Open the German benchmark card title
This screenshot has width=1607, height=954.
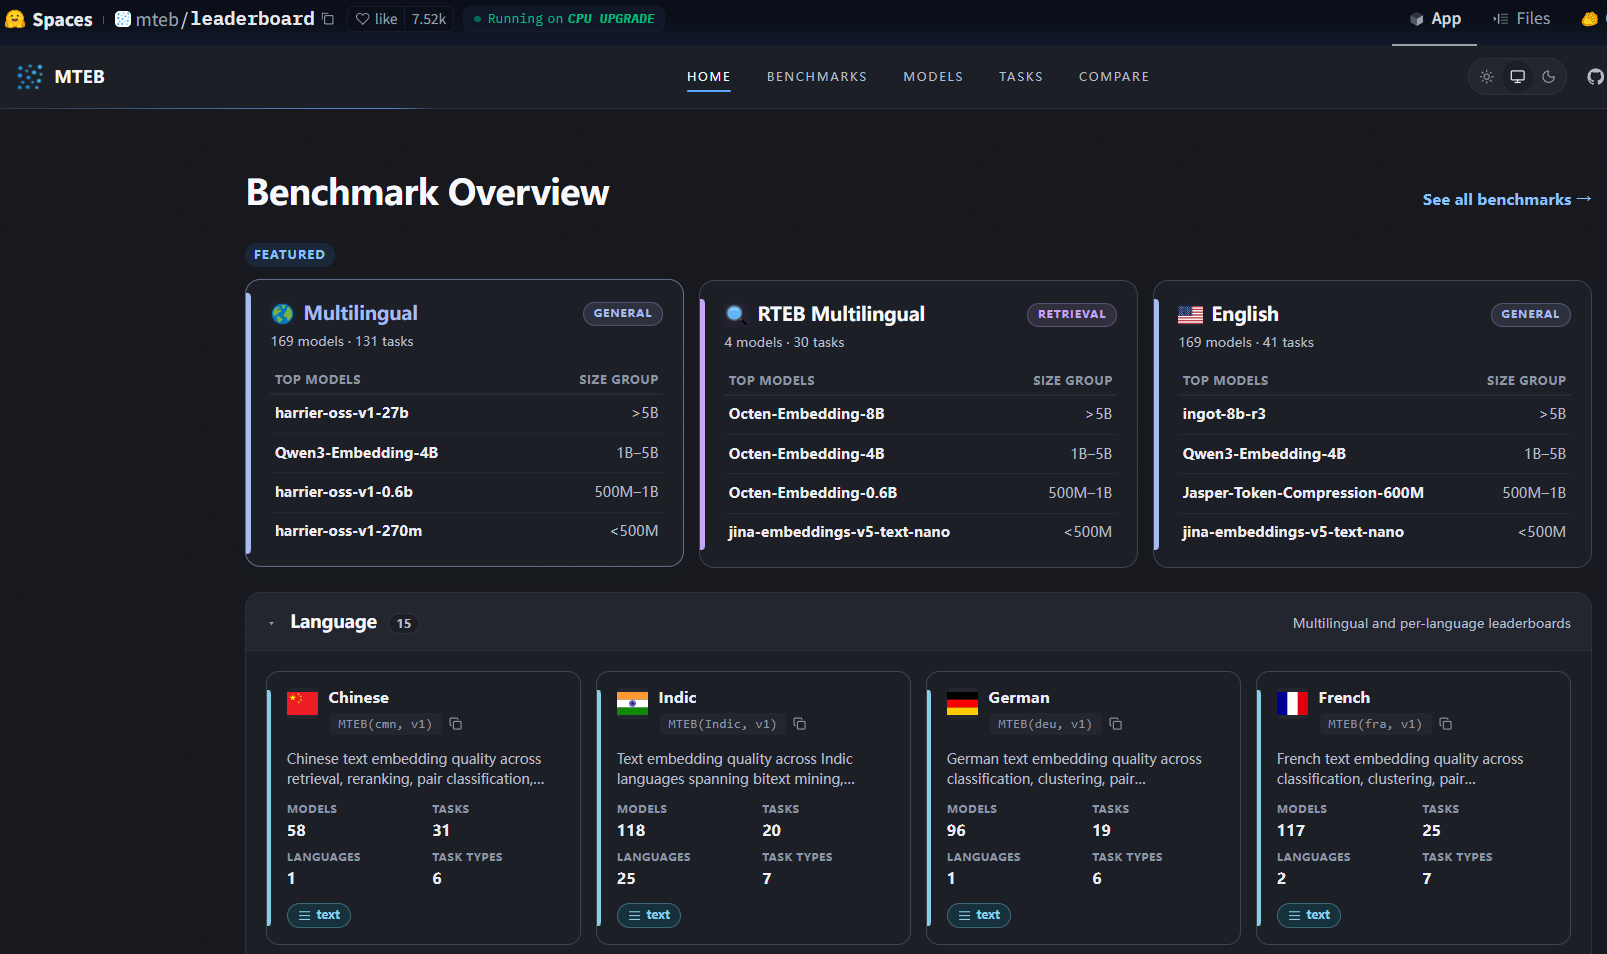1019,698
